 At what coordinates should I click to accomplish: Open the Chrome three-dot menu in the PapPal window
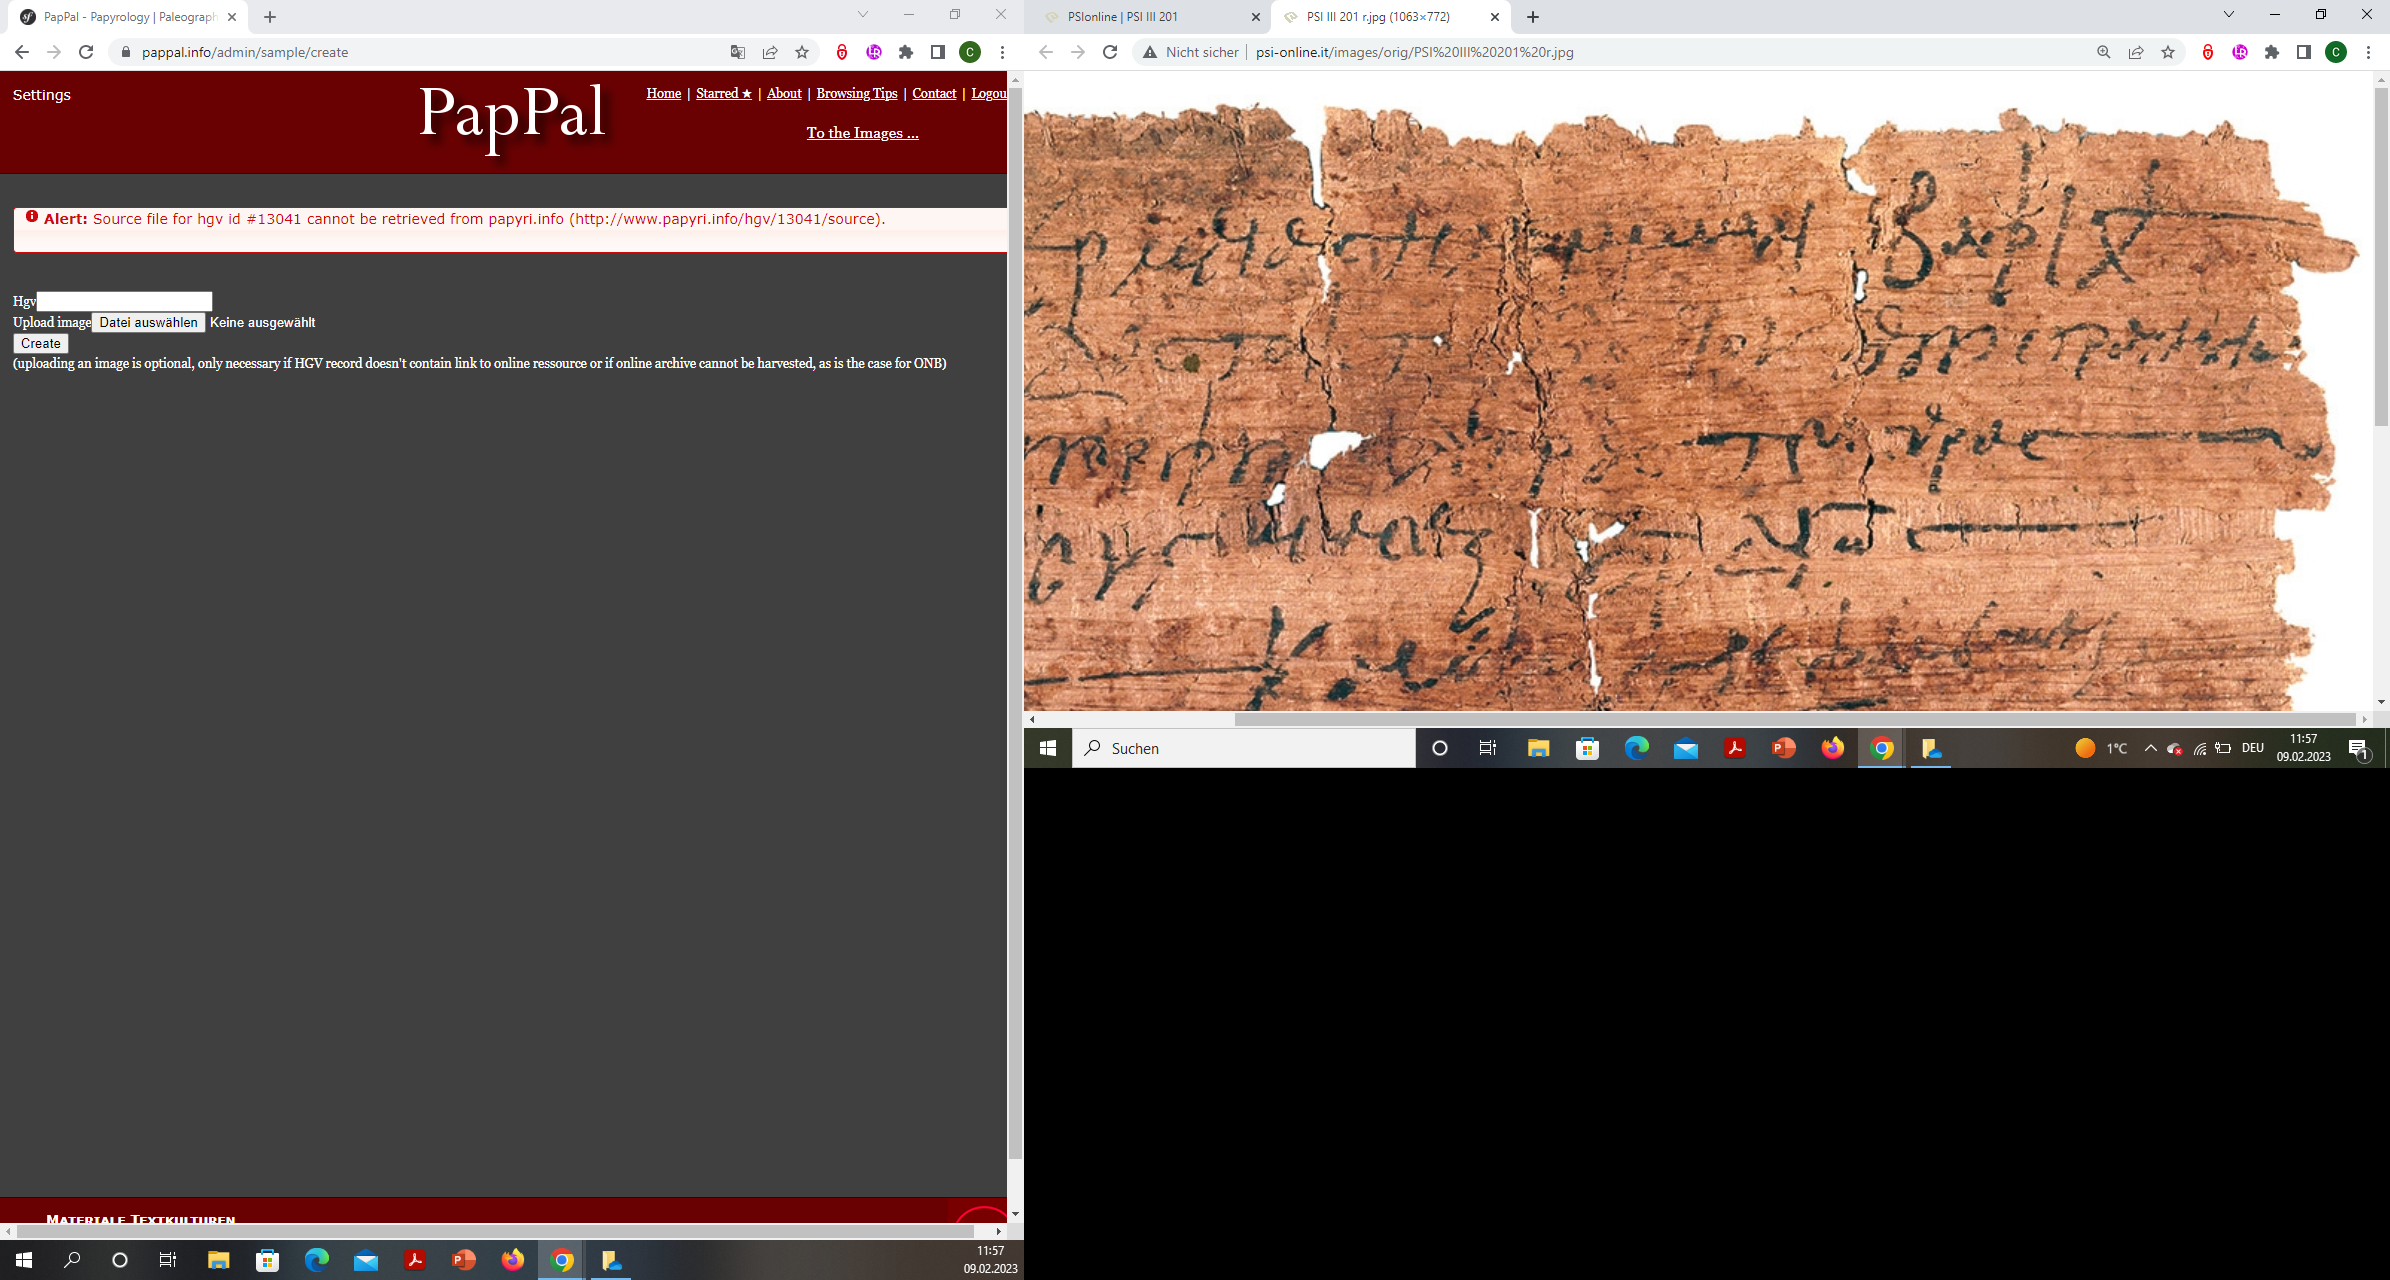click(x=1002, y=52)
